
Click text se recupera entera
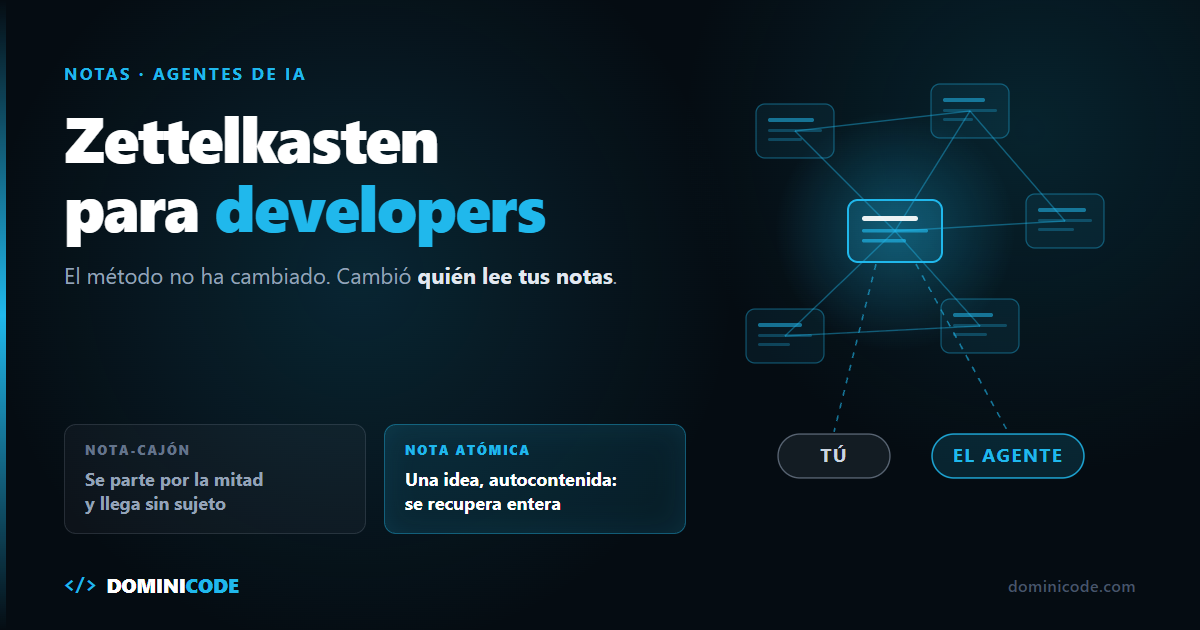click(x=483, y=504)
